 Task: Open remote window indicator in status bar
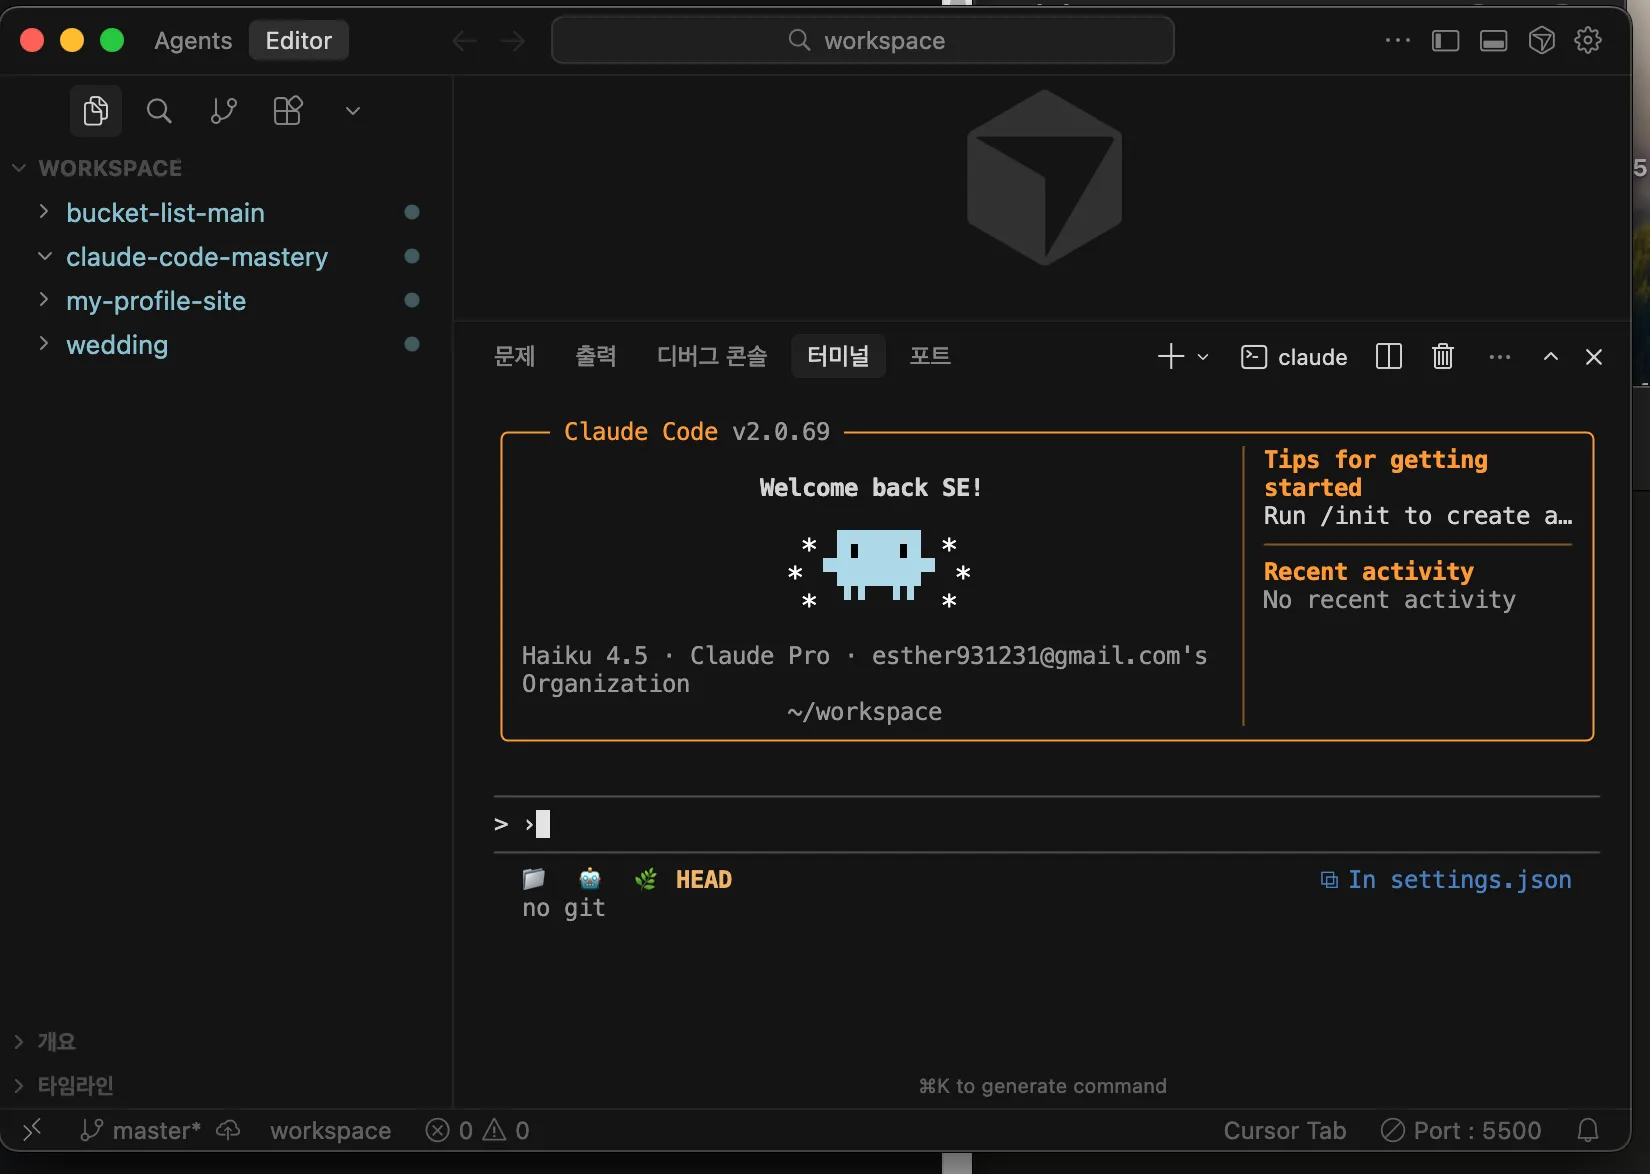[x=32, y=1130]
